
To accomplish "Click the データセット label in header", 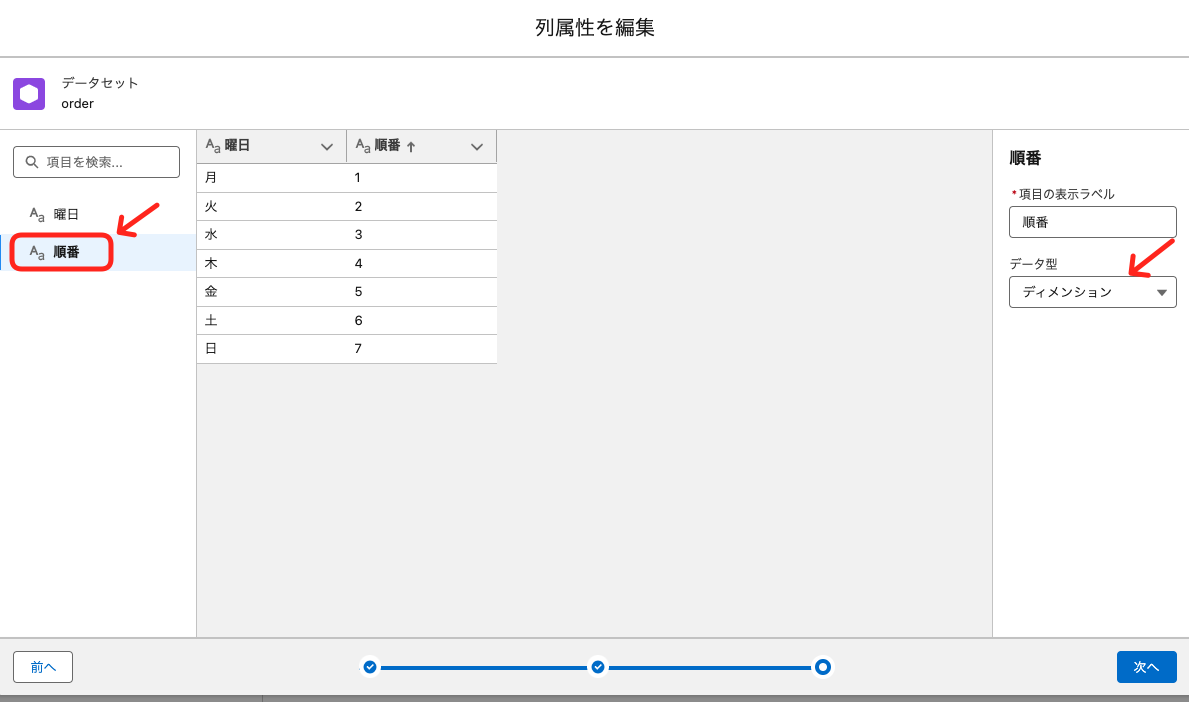I will click(x=100, y=83).
